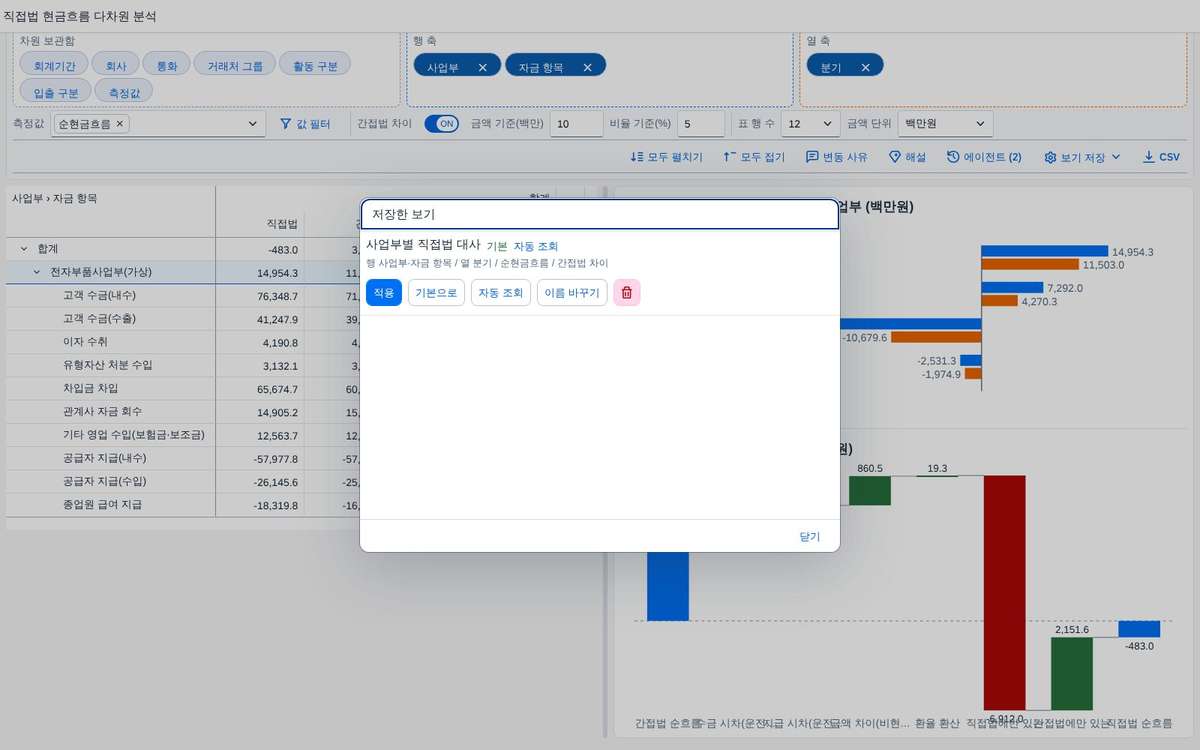Select 통화 dimension chip
The image size is (1200, 750).
click(166, 66)
